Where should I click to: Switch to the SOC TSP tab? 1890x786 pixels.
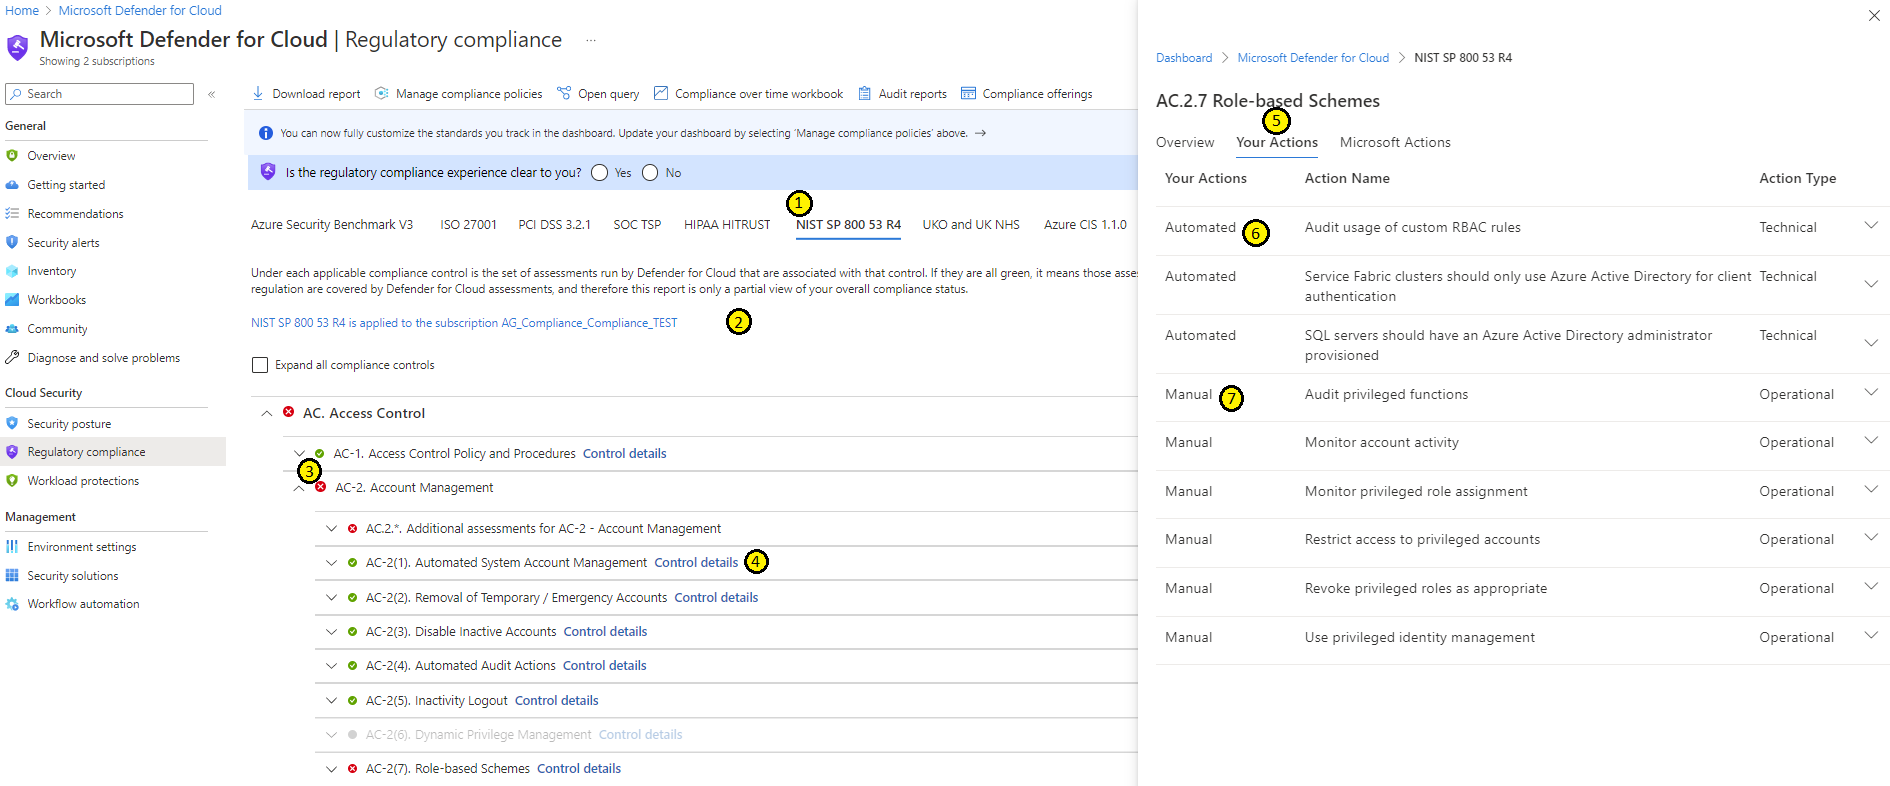637,225
